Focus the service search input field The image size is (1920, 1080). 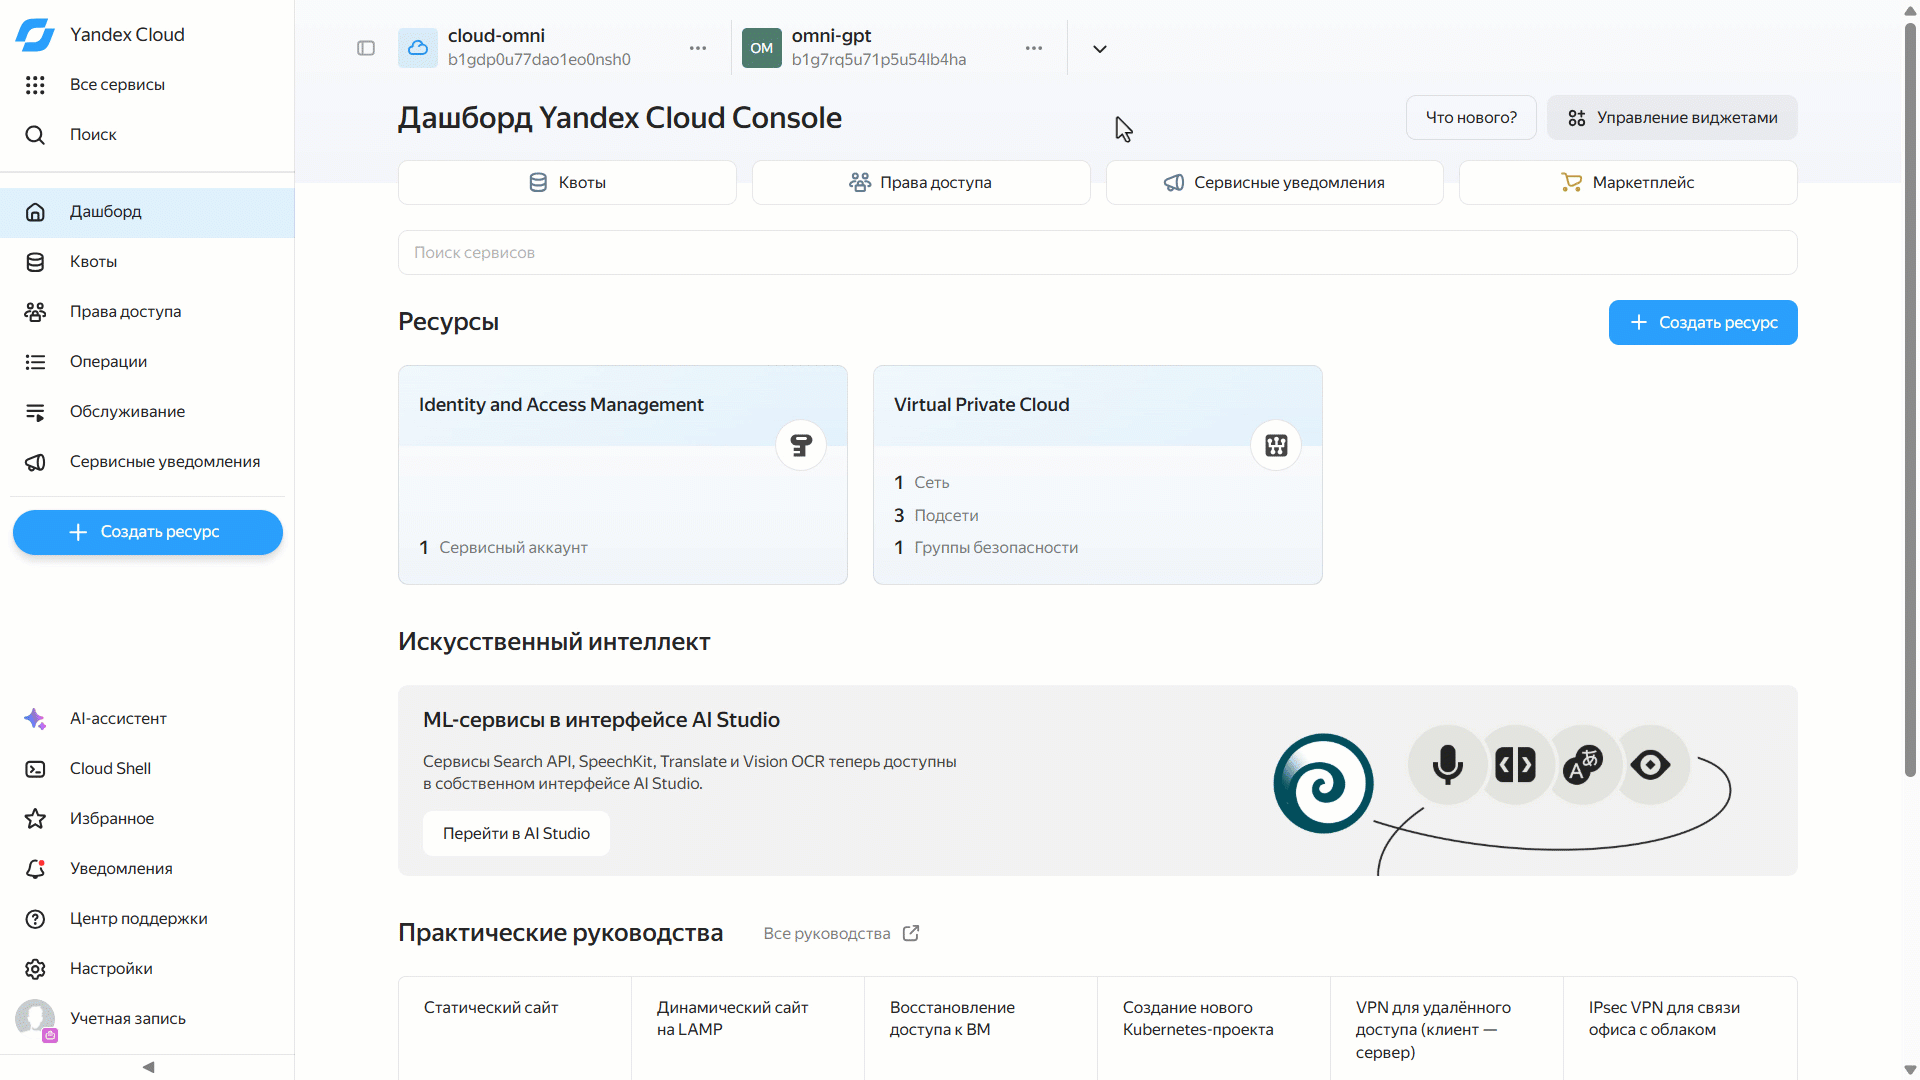click(1097, 253)
